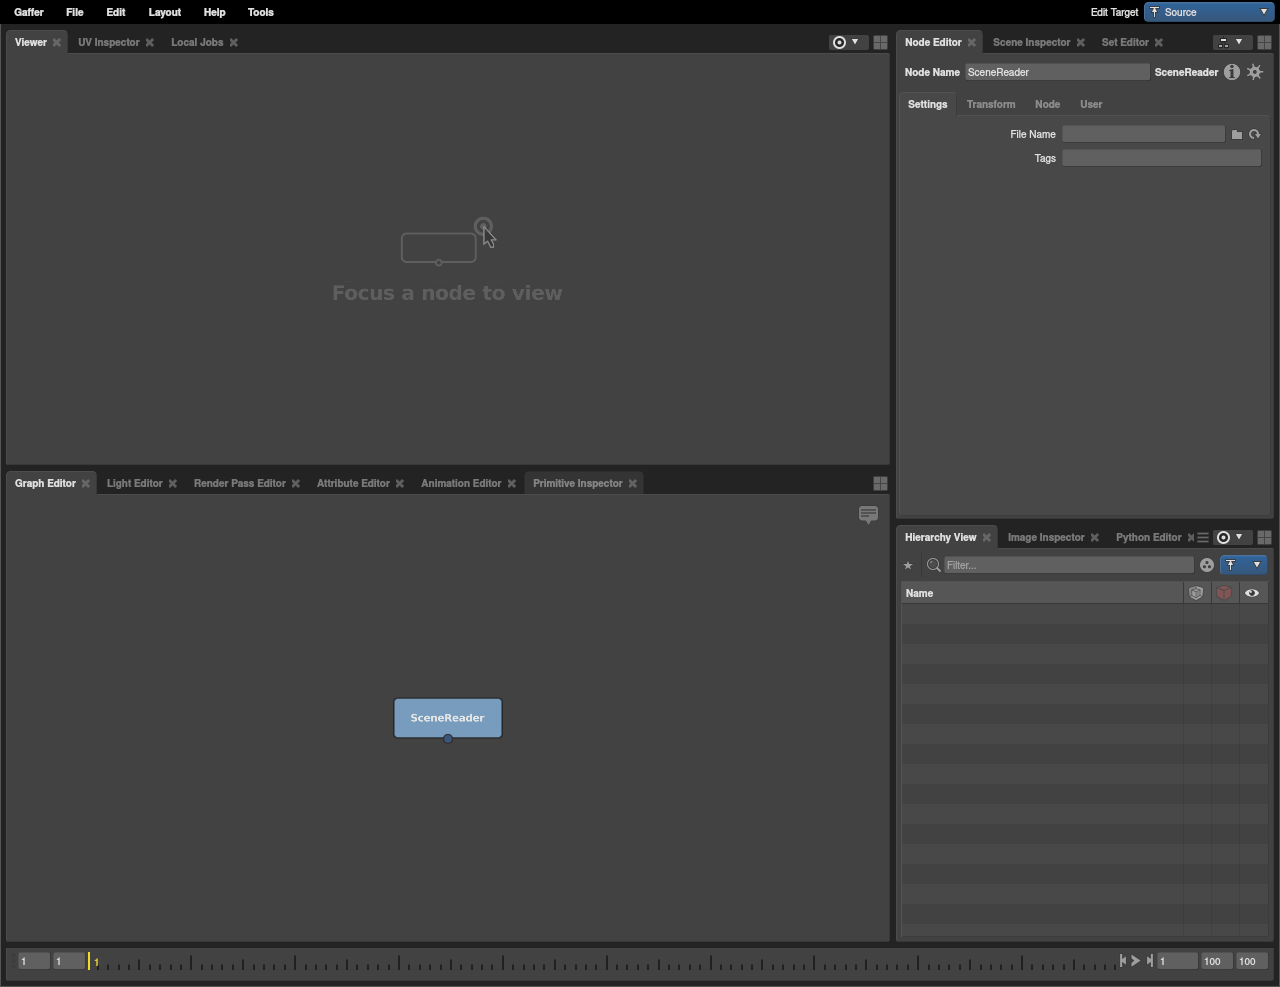Select the Transform tab in Node Editor
The height and width of the screenshot is (987, 1280).
pos(990,104)
